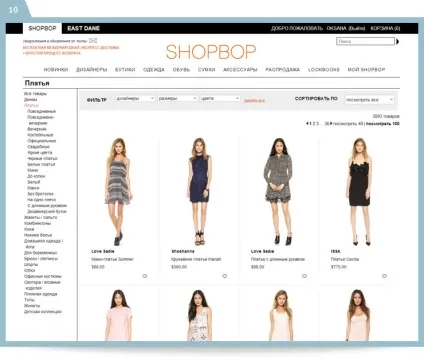Viewport: 424px width, 360px height.
Task: Go to page 2 of results
Action: pos(314,124)
